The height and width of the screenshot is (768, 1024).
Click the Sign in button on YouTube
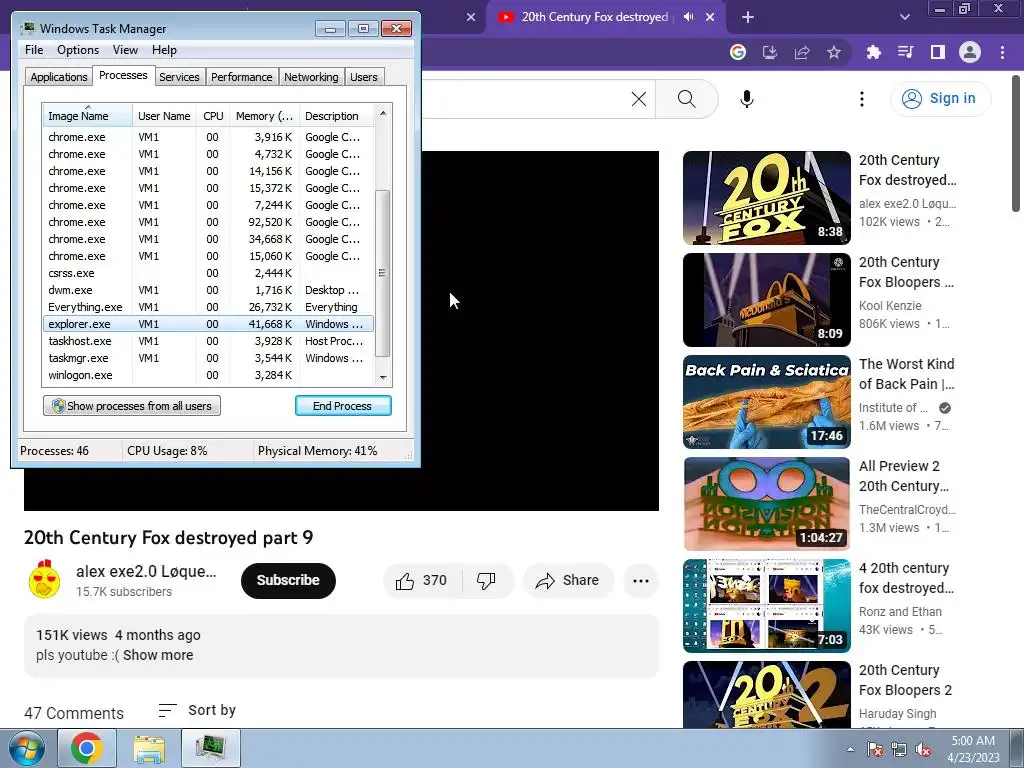[940, 99]
